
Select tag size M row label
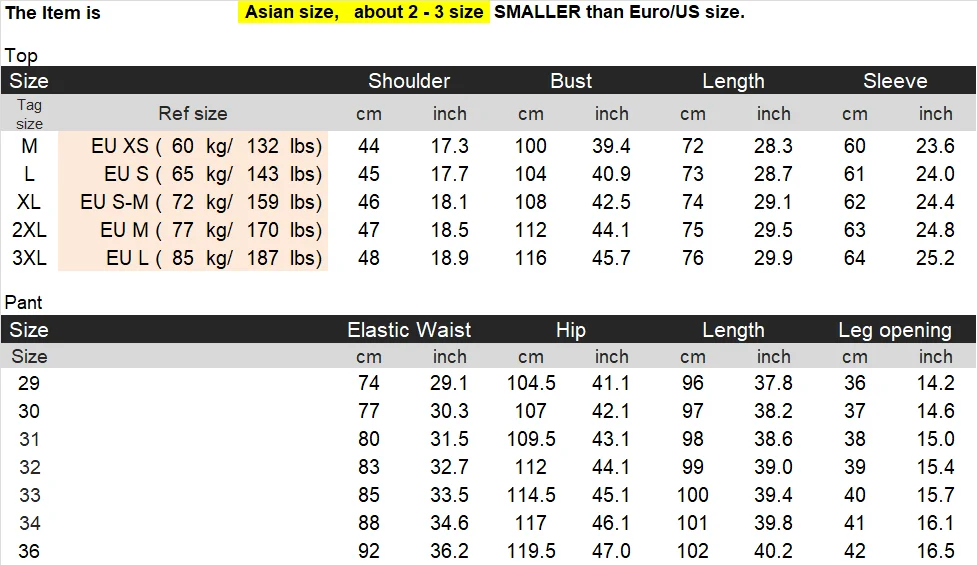point(29,146)
